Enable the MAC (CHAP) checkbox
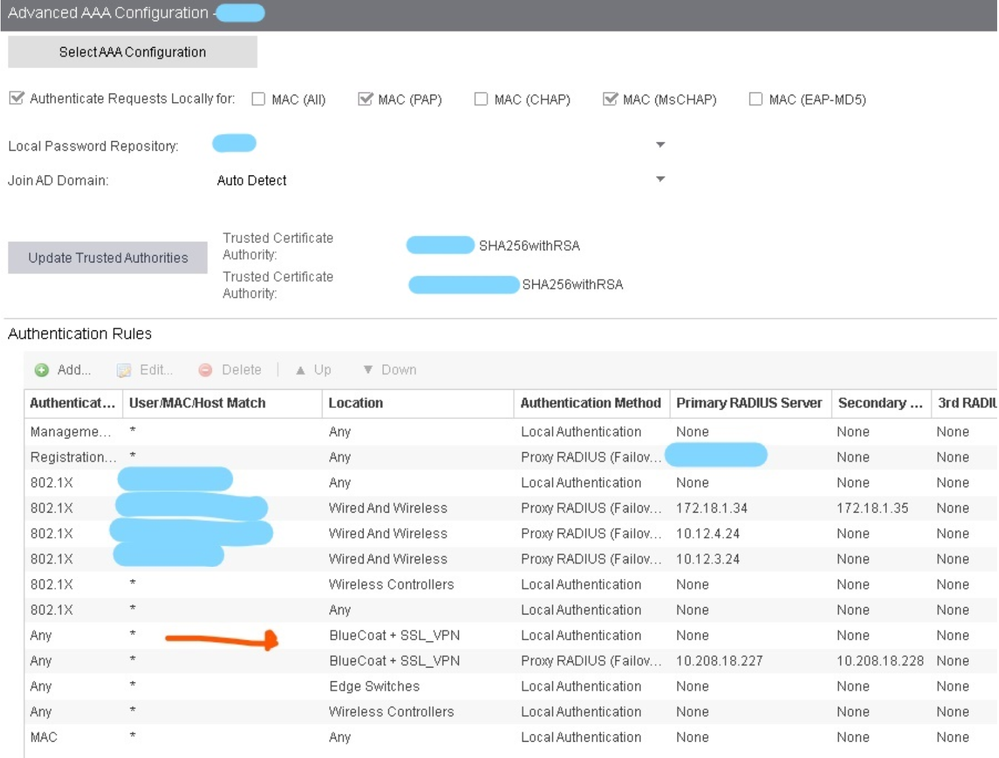The image size is (999, 758). click(x=481, y=100)
